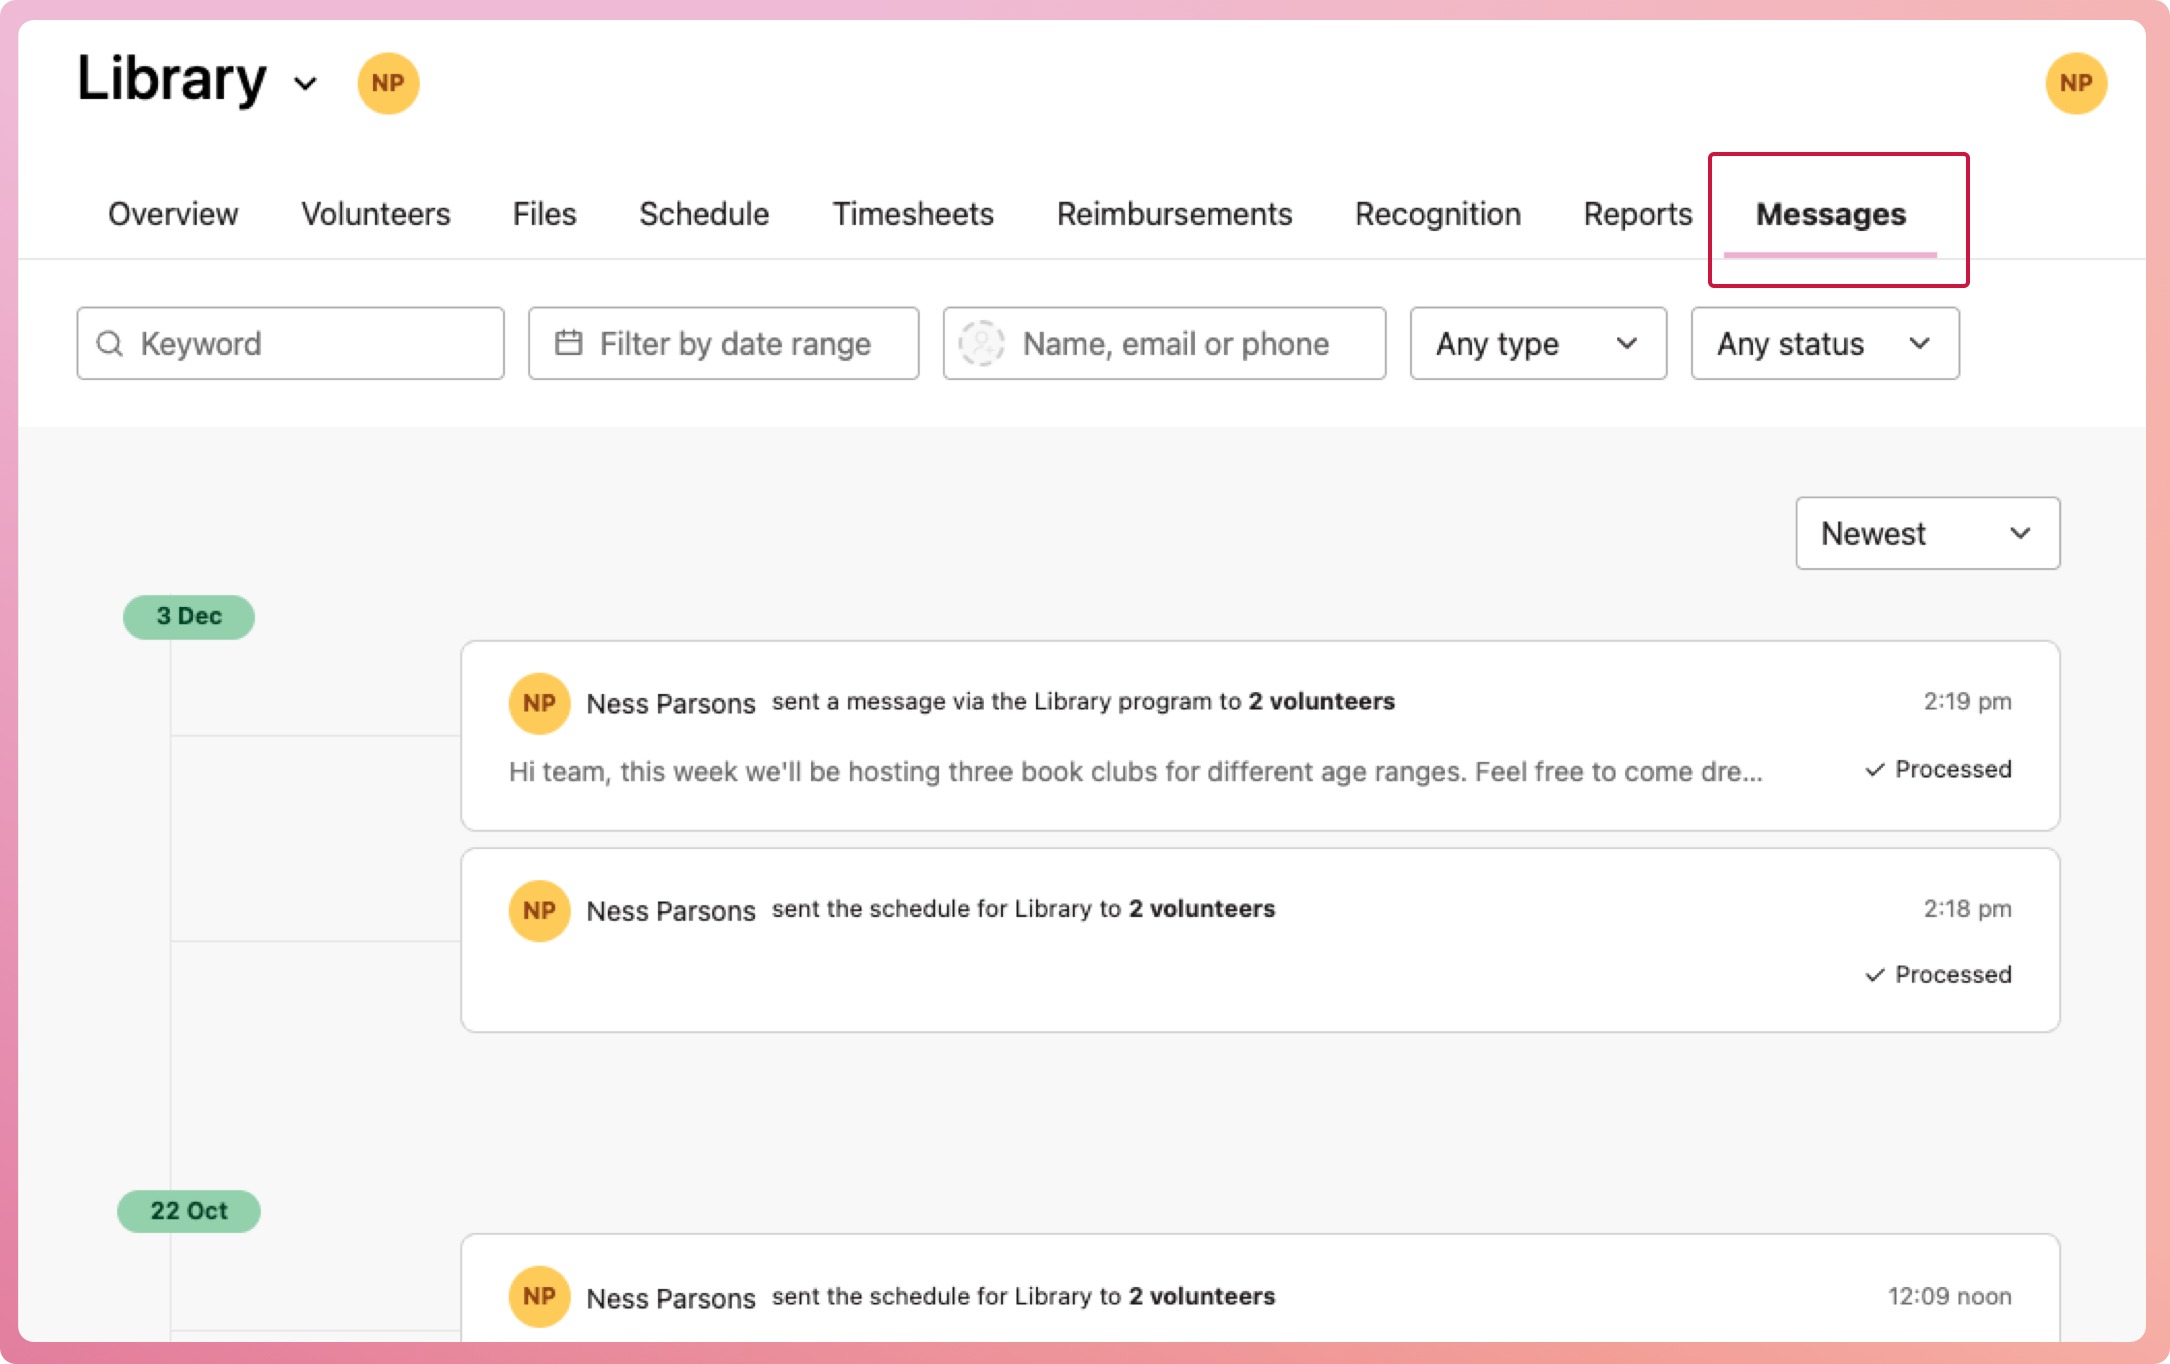Image resolution: width=2170 pixels, height=1364 pixels.
Task: Open the NP profile avatar at top right
Action: click(2075, 83)
